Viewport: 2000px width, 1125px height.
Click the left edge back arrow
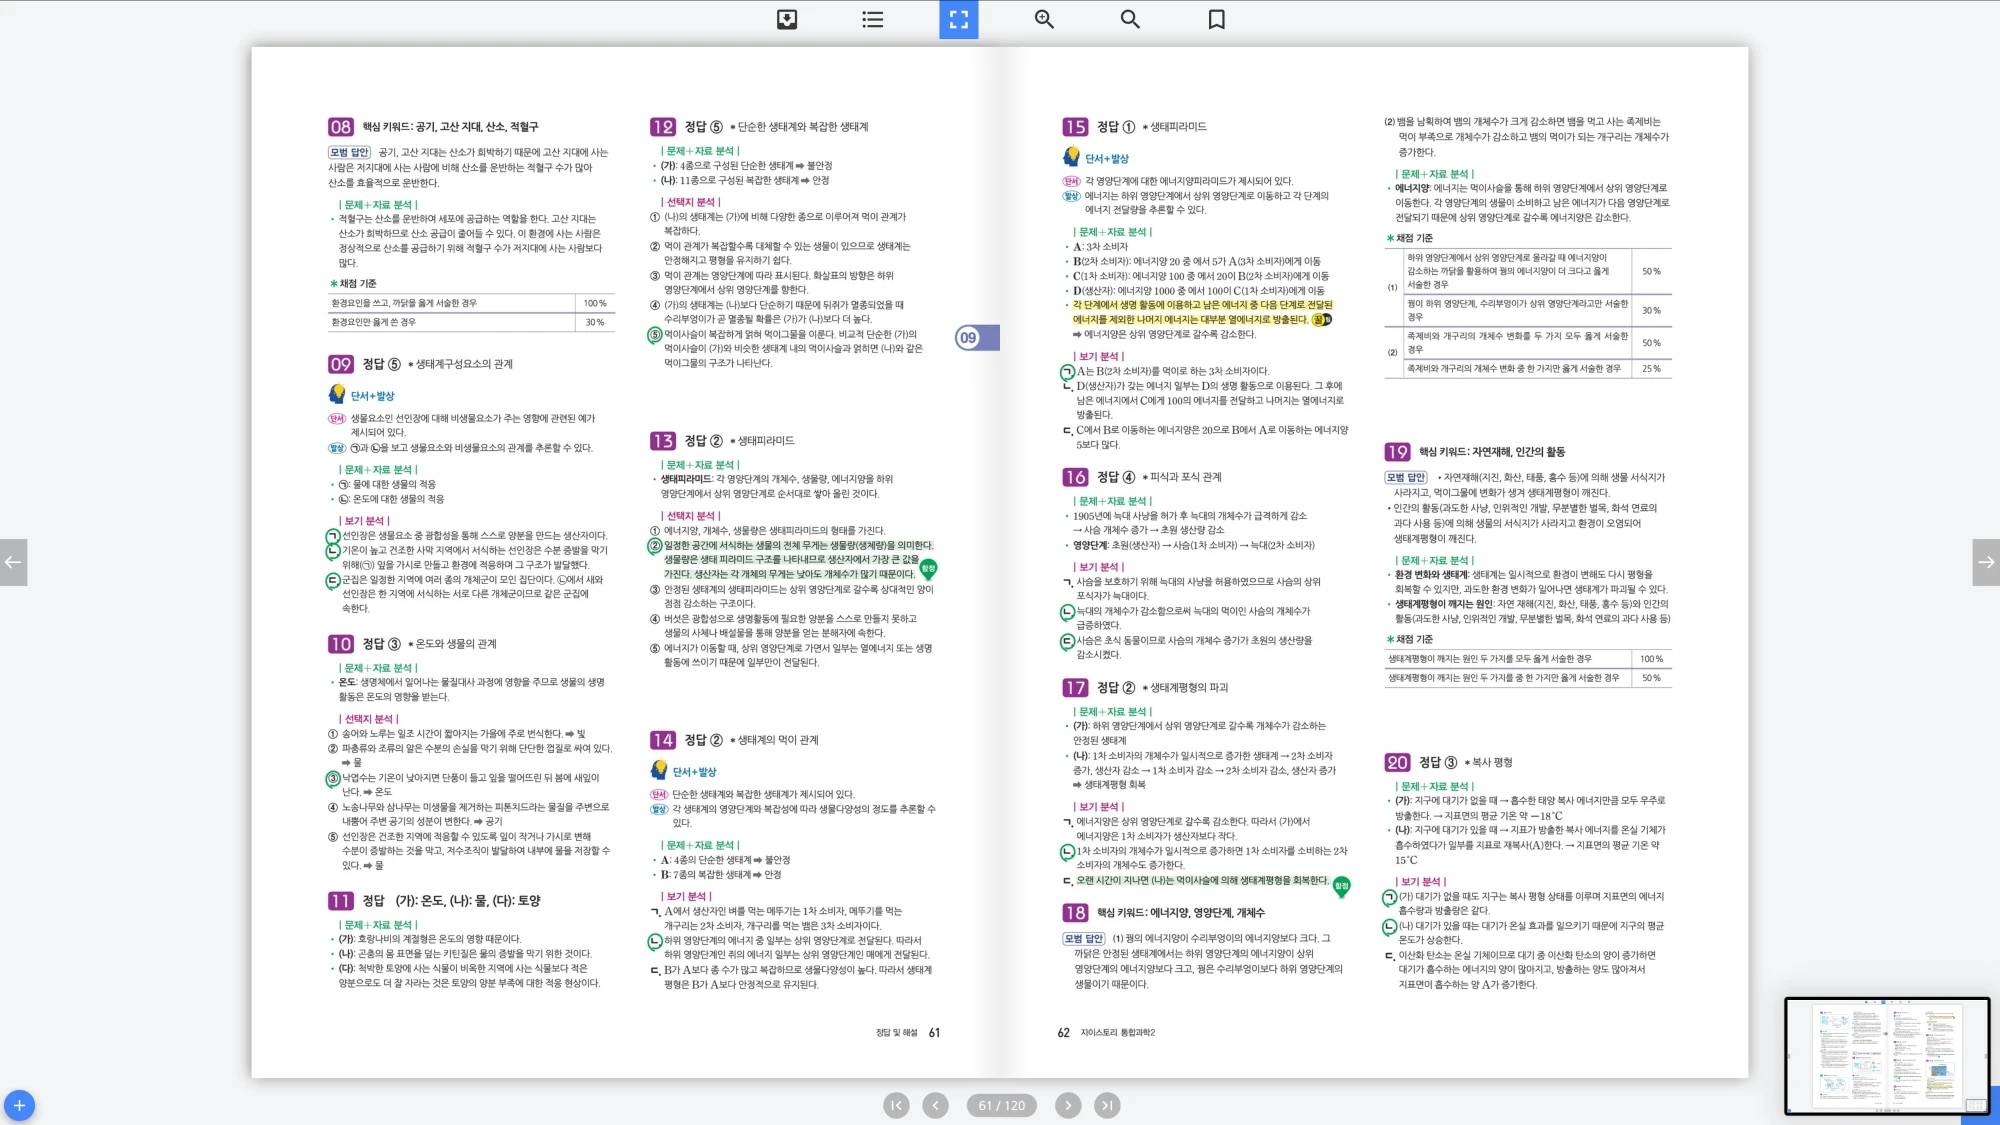point(13,562)
